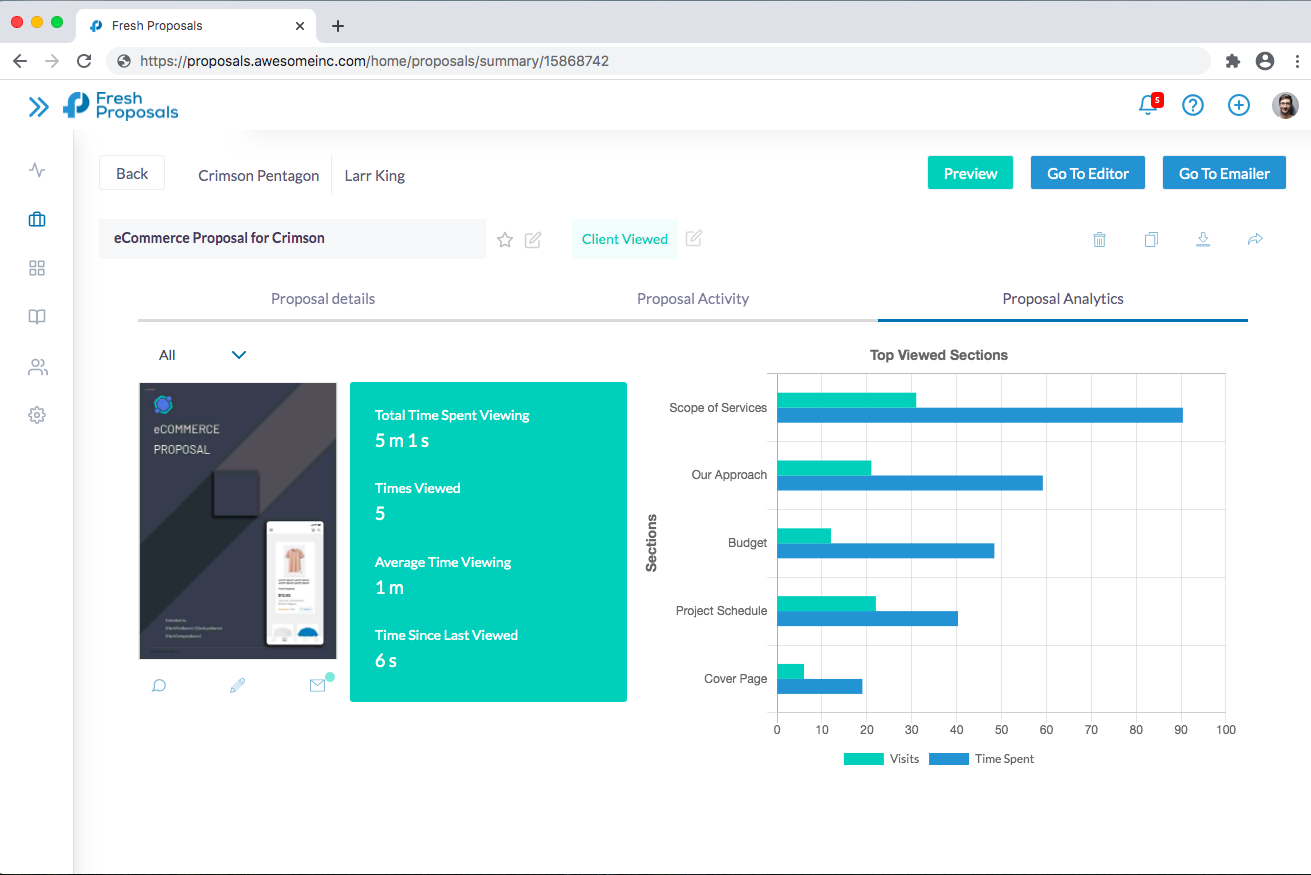This screenshot has height=875, width=1311.
Task: Click the notification bell icon
Action: 1148,105
